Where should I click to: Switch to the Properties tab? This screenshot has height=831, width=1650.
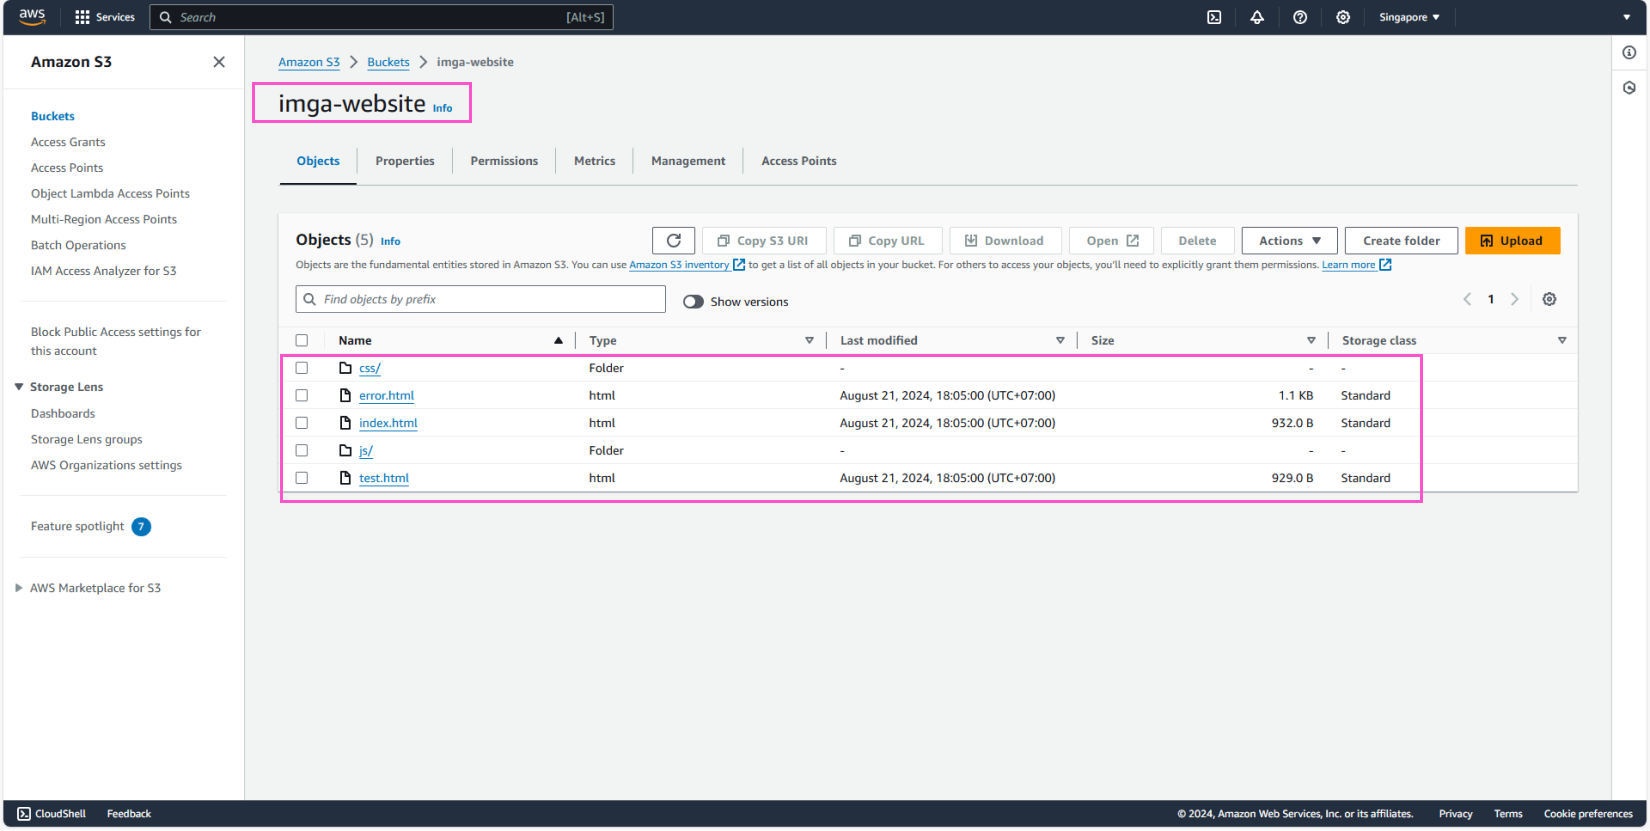click(x=405, y=161)
